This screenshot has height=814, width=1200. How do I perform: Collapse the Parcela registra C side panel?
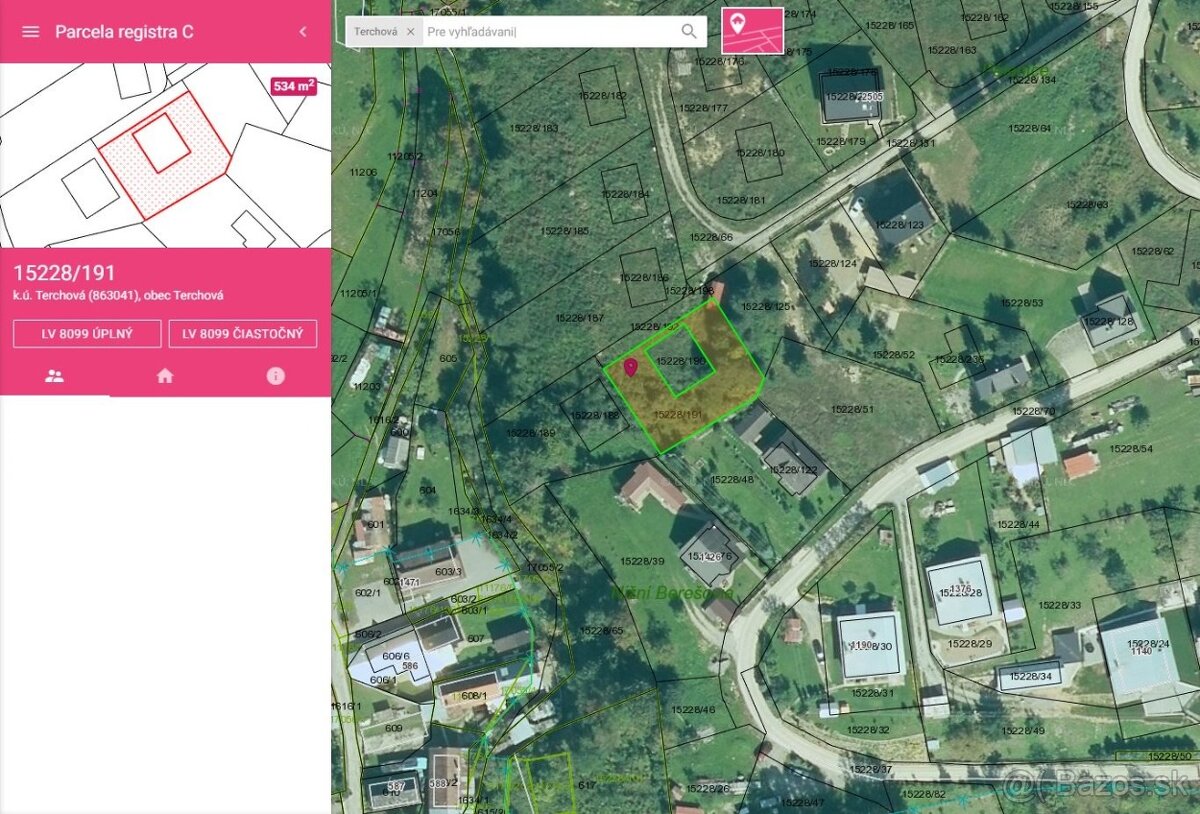click(x=303, y=32)
